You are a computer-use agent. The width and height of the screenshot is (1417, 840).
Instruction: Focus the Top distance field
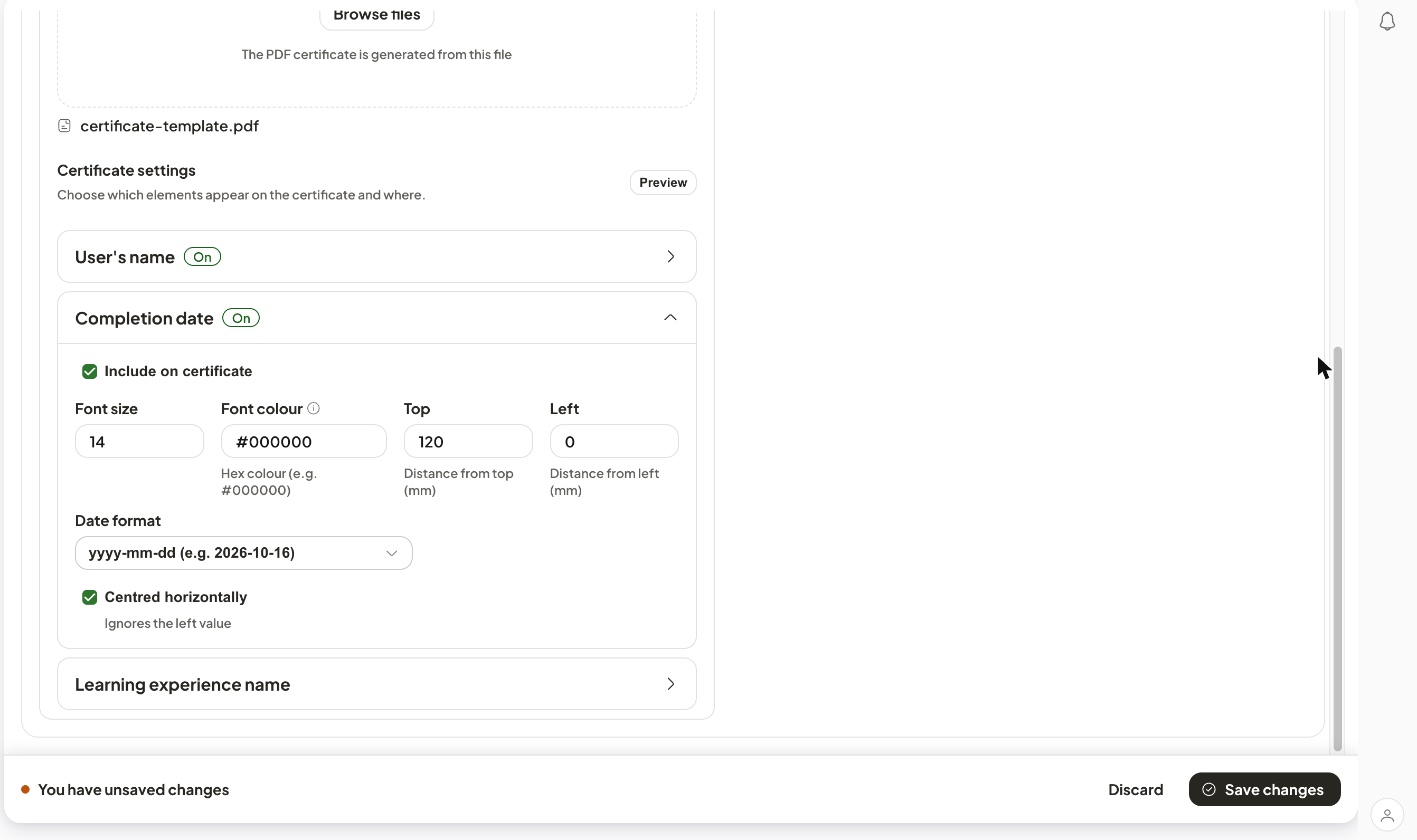point(468,441)
